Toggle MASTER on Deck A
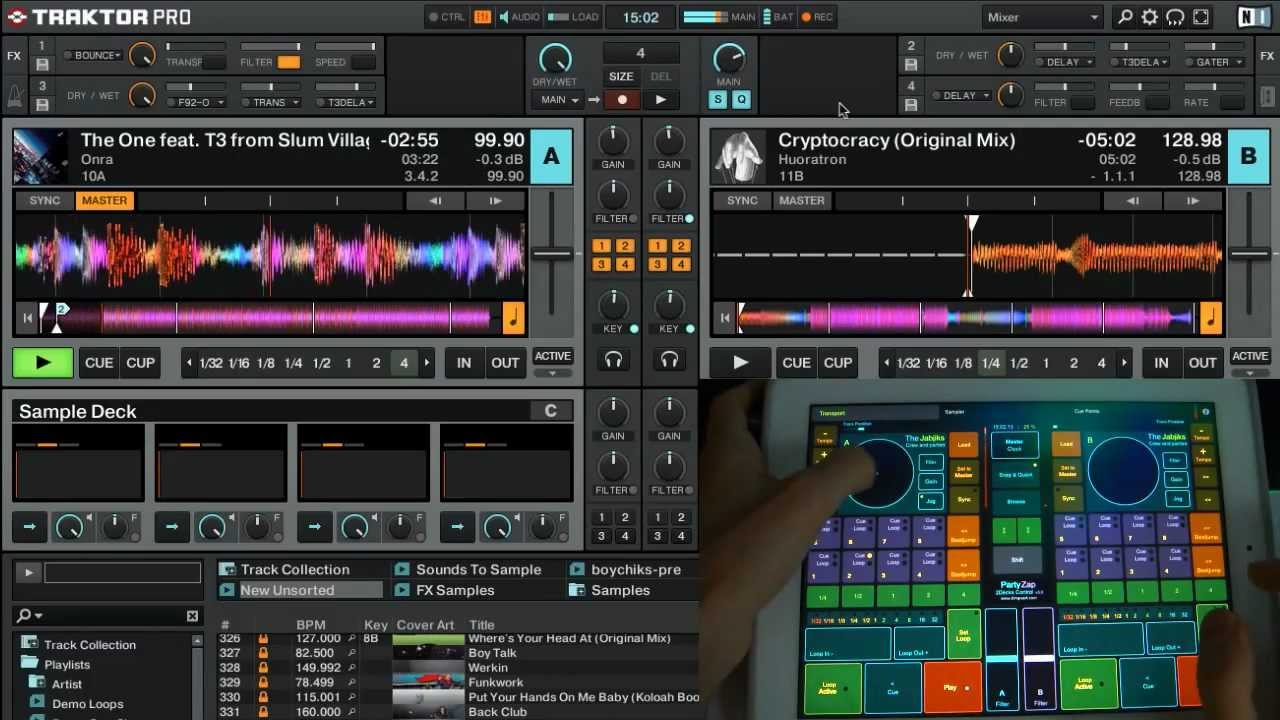The width and height of the screenshot is (1280, 720). pyautogui.click(x=104, y=200)
